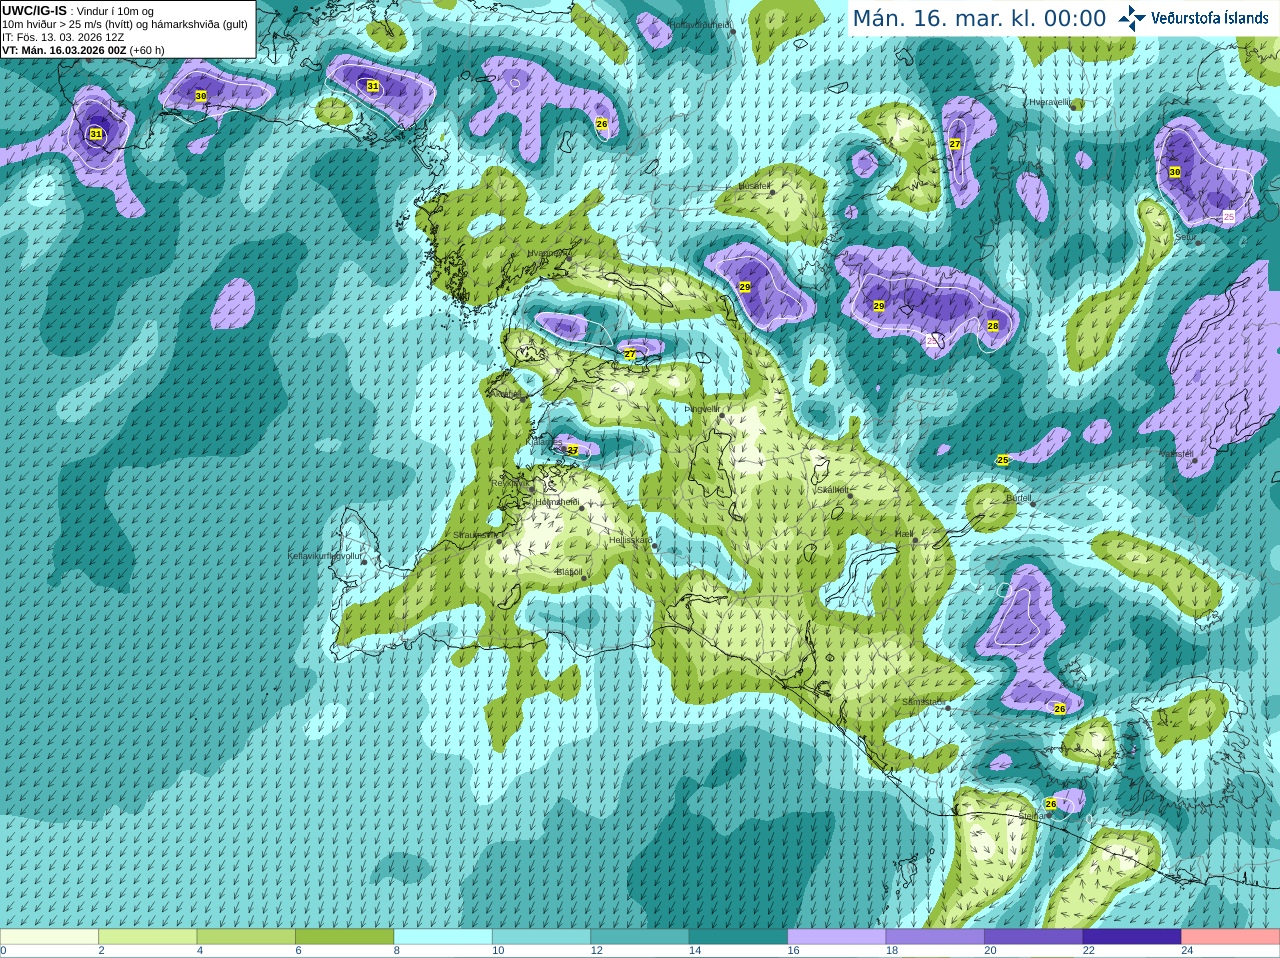Click the Setur station label

pyautogui.click(x=1184, y=238)
